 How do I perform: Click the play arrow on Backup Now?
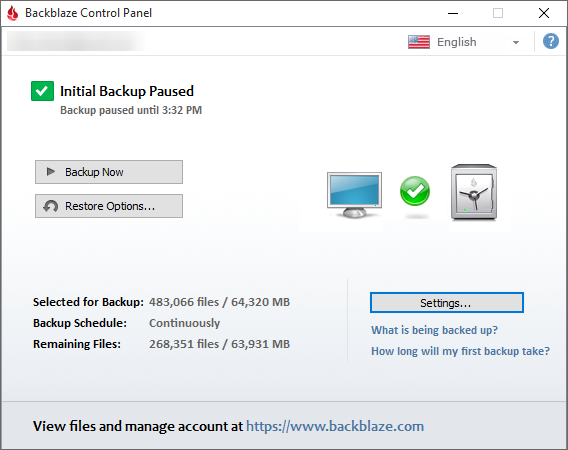pyautogui.click(x=51, y=172)
